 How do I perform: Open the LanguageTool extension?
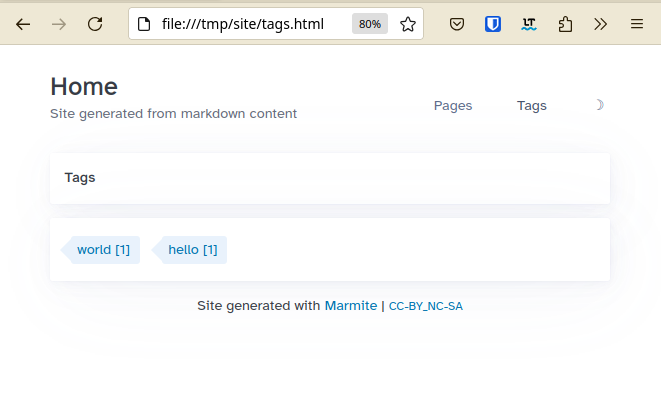pos(529,24)
